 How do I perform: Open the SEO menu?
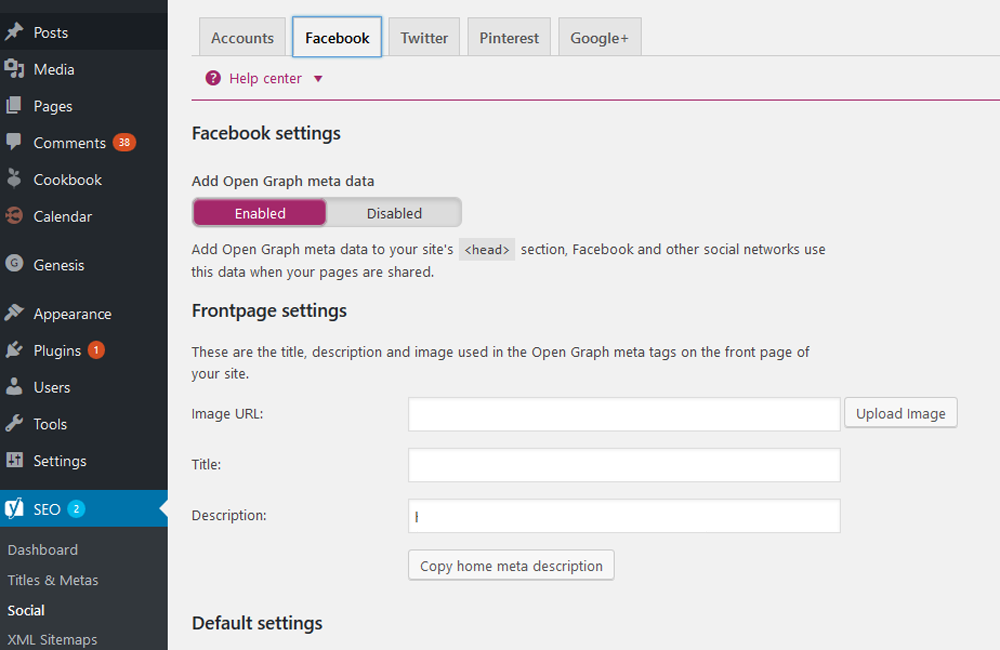click(84, 508)
